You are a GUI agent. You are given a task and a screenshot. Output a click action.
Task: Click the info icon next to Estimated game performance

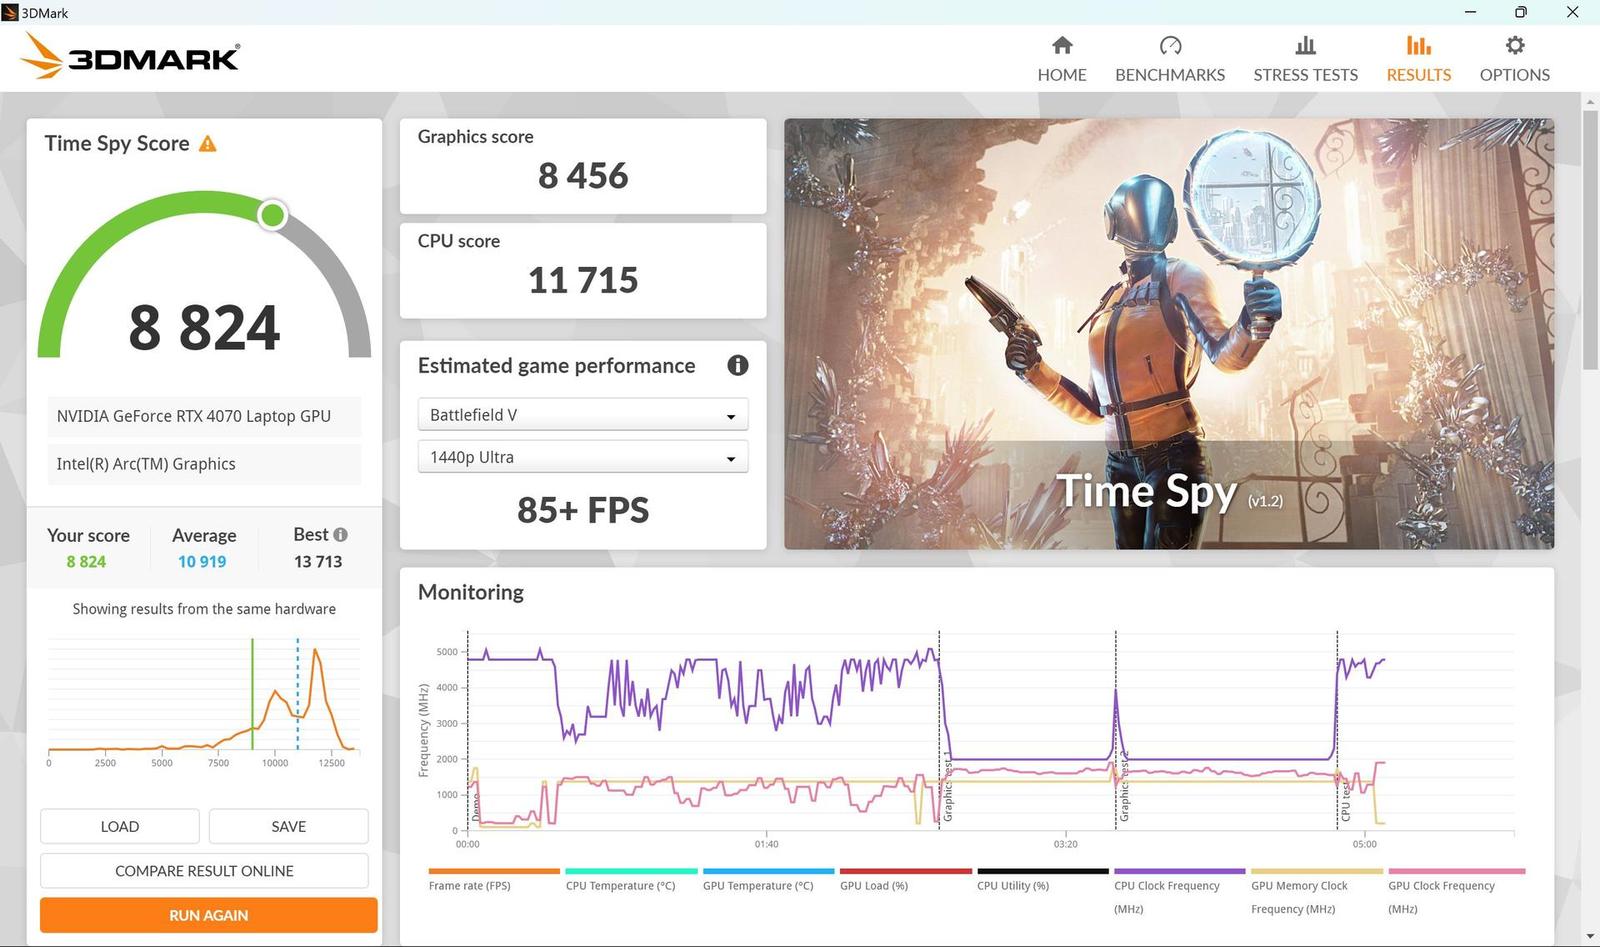pyautogui.click(x=737, y=366)
